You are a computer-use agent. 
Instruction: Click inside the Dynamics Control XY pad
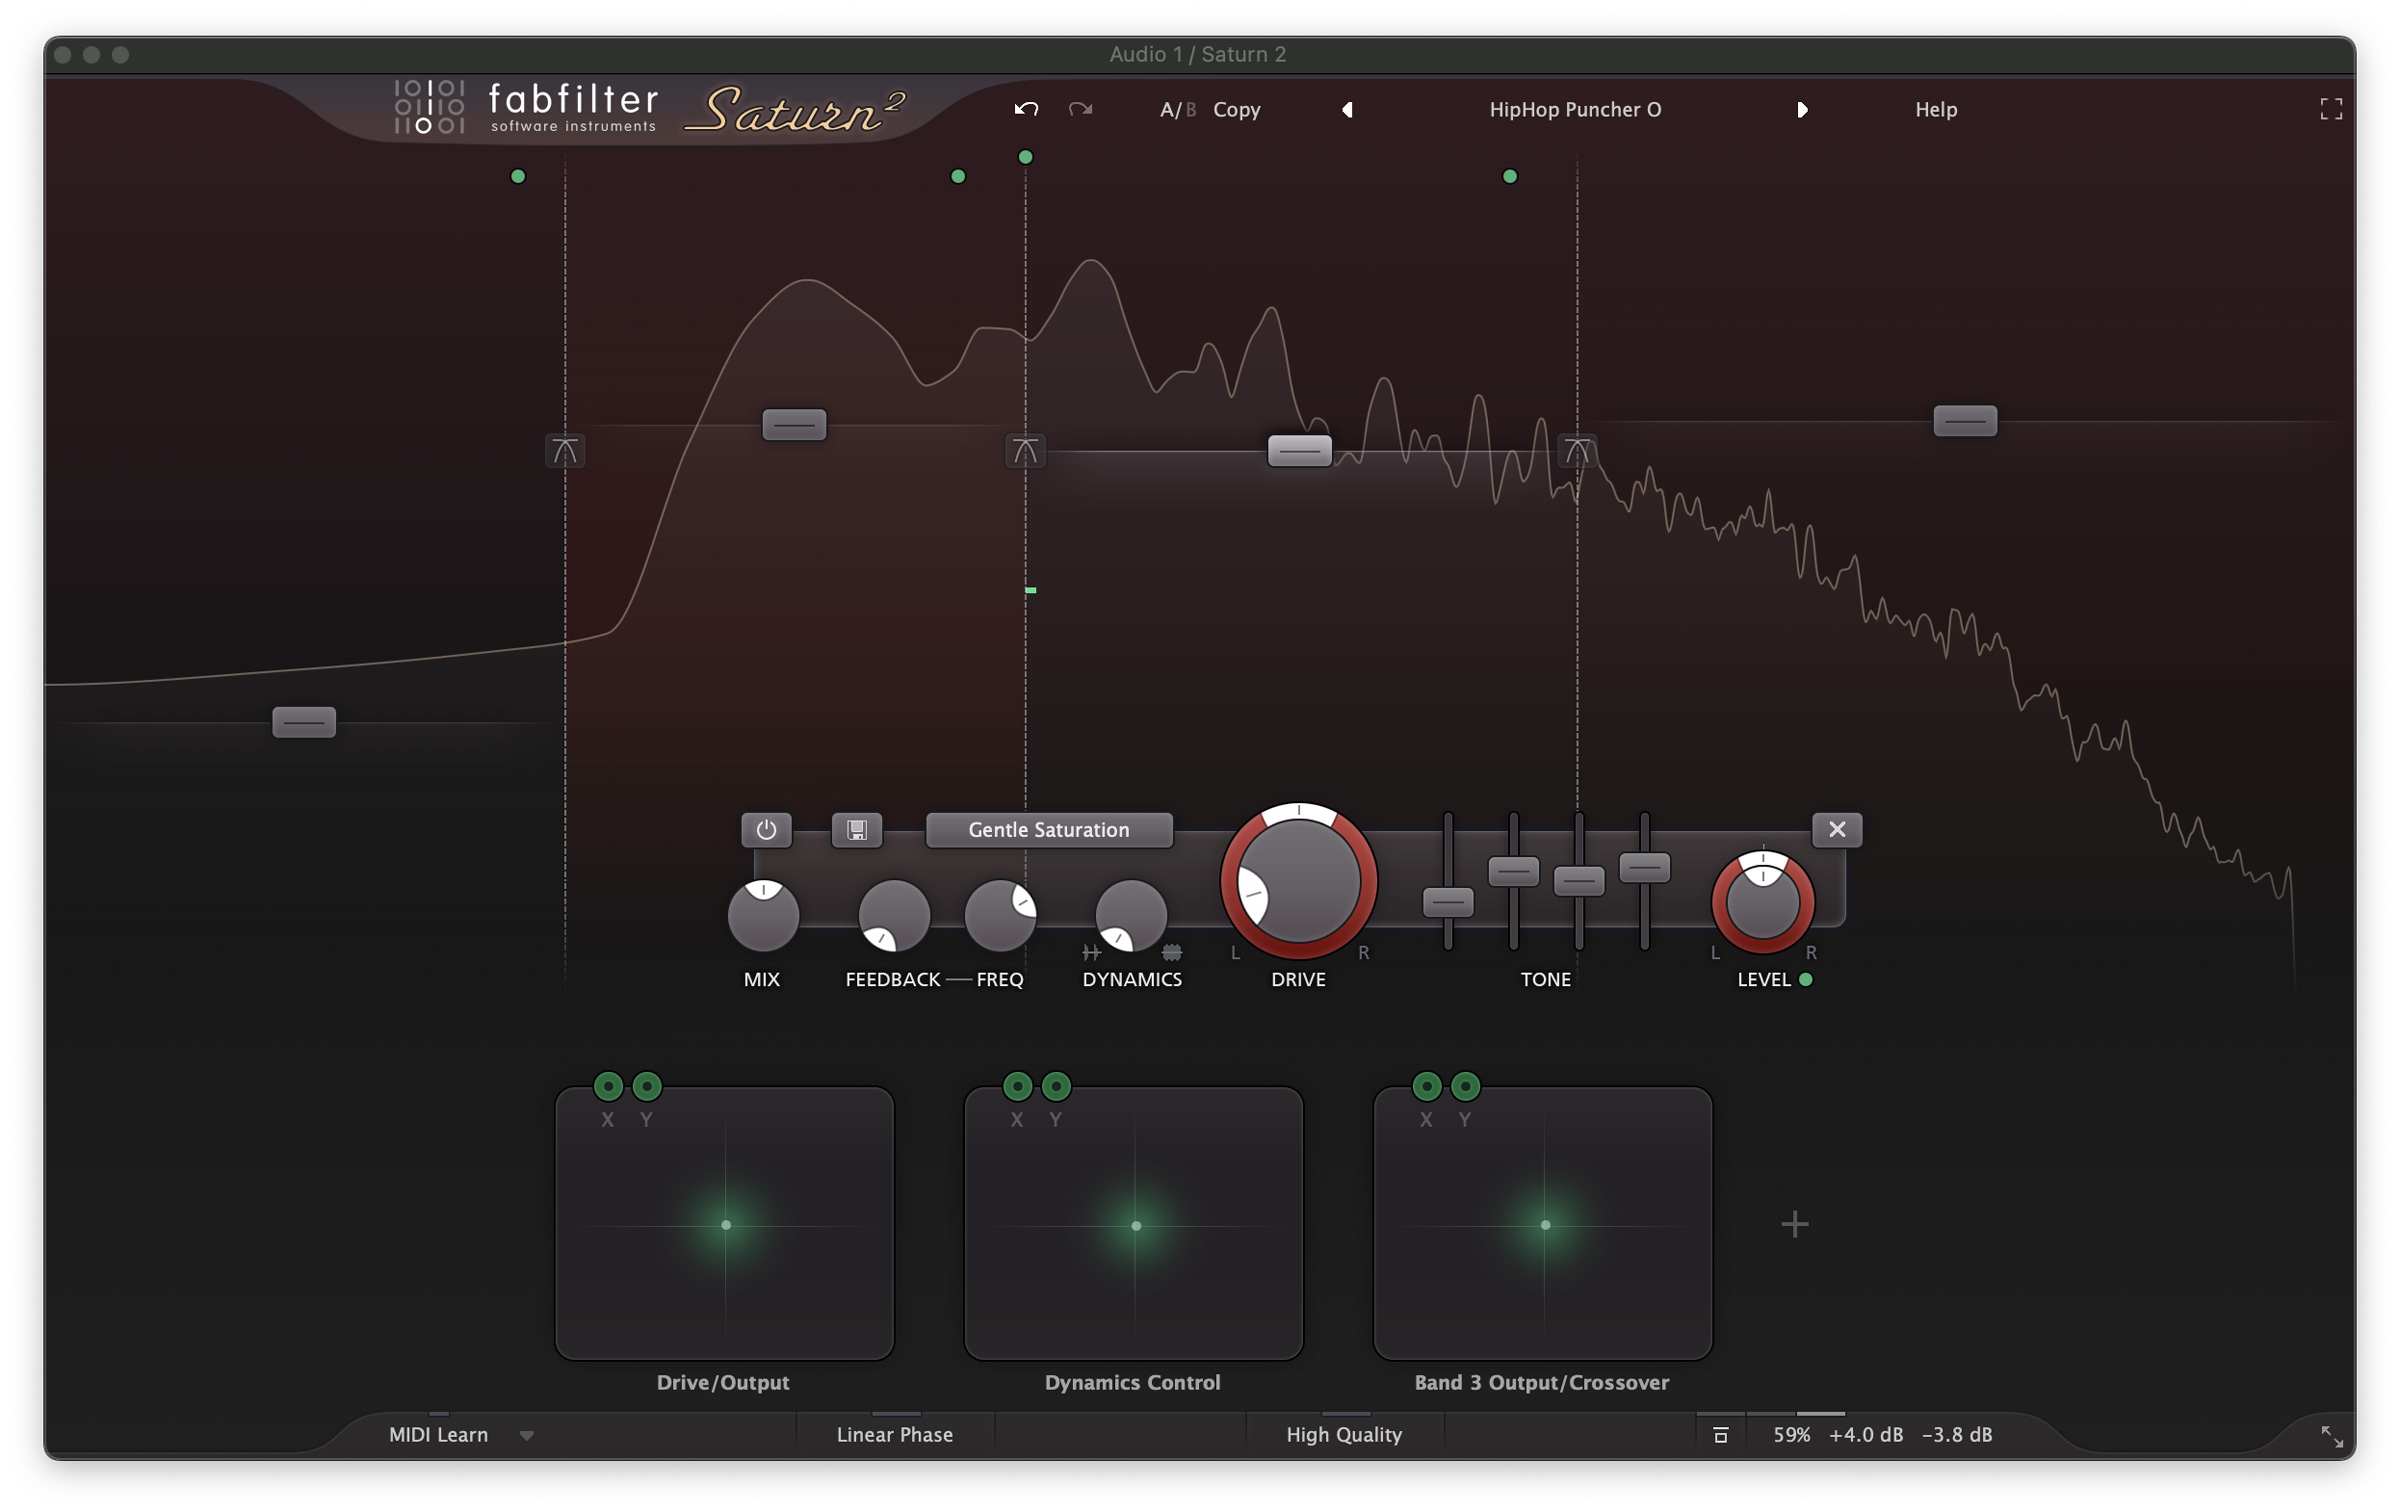(x=1134, y=1224)
